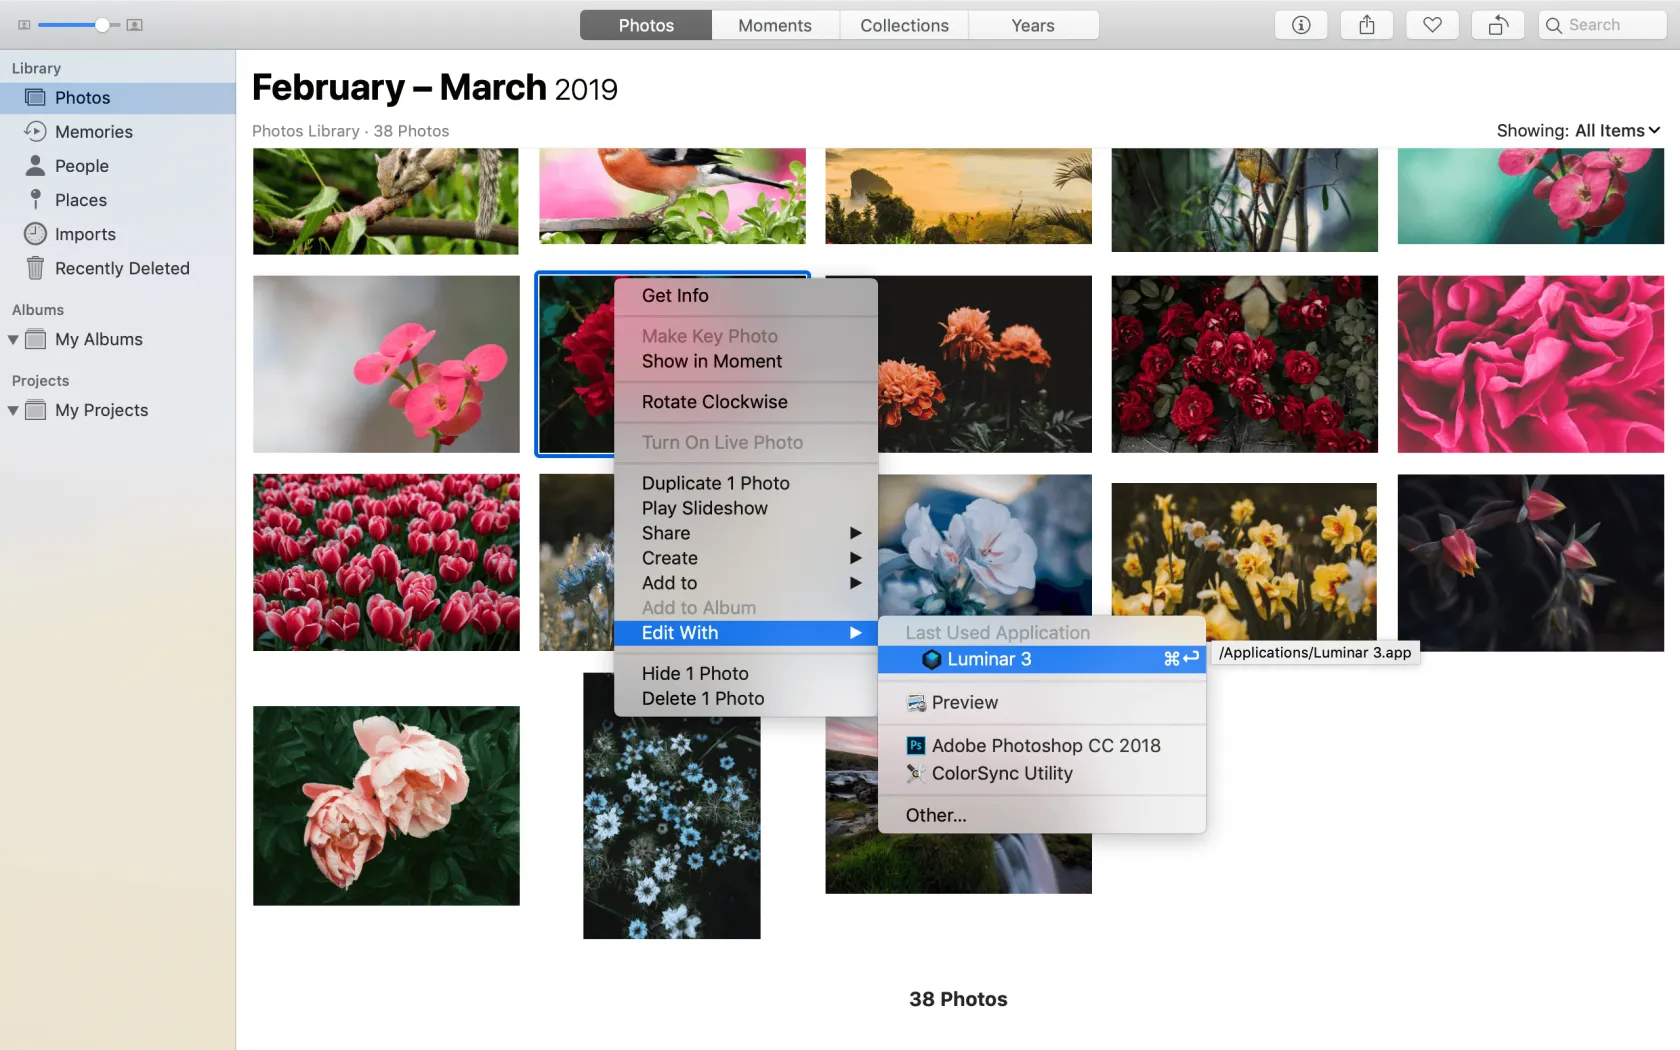Click the Share icon in the toolbar

coord(1366,24)
